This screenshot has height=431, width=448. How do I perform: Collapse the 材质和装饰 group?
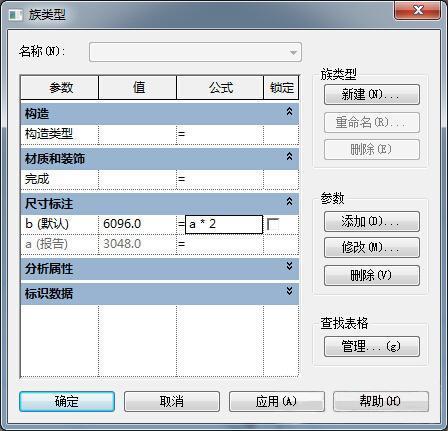pyautogui.click(x=289, y=156)
